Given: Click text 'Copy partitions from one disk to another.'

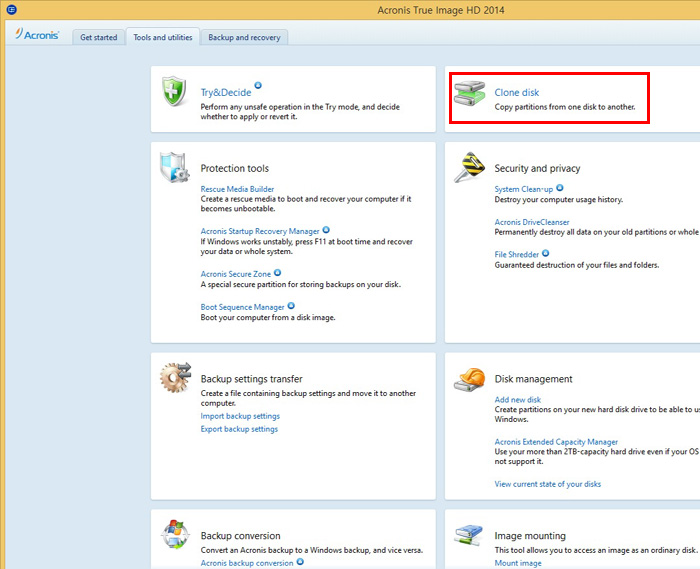Looking at the screenshot, I should click(565, 107).
